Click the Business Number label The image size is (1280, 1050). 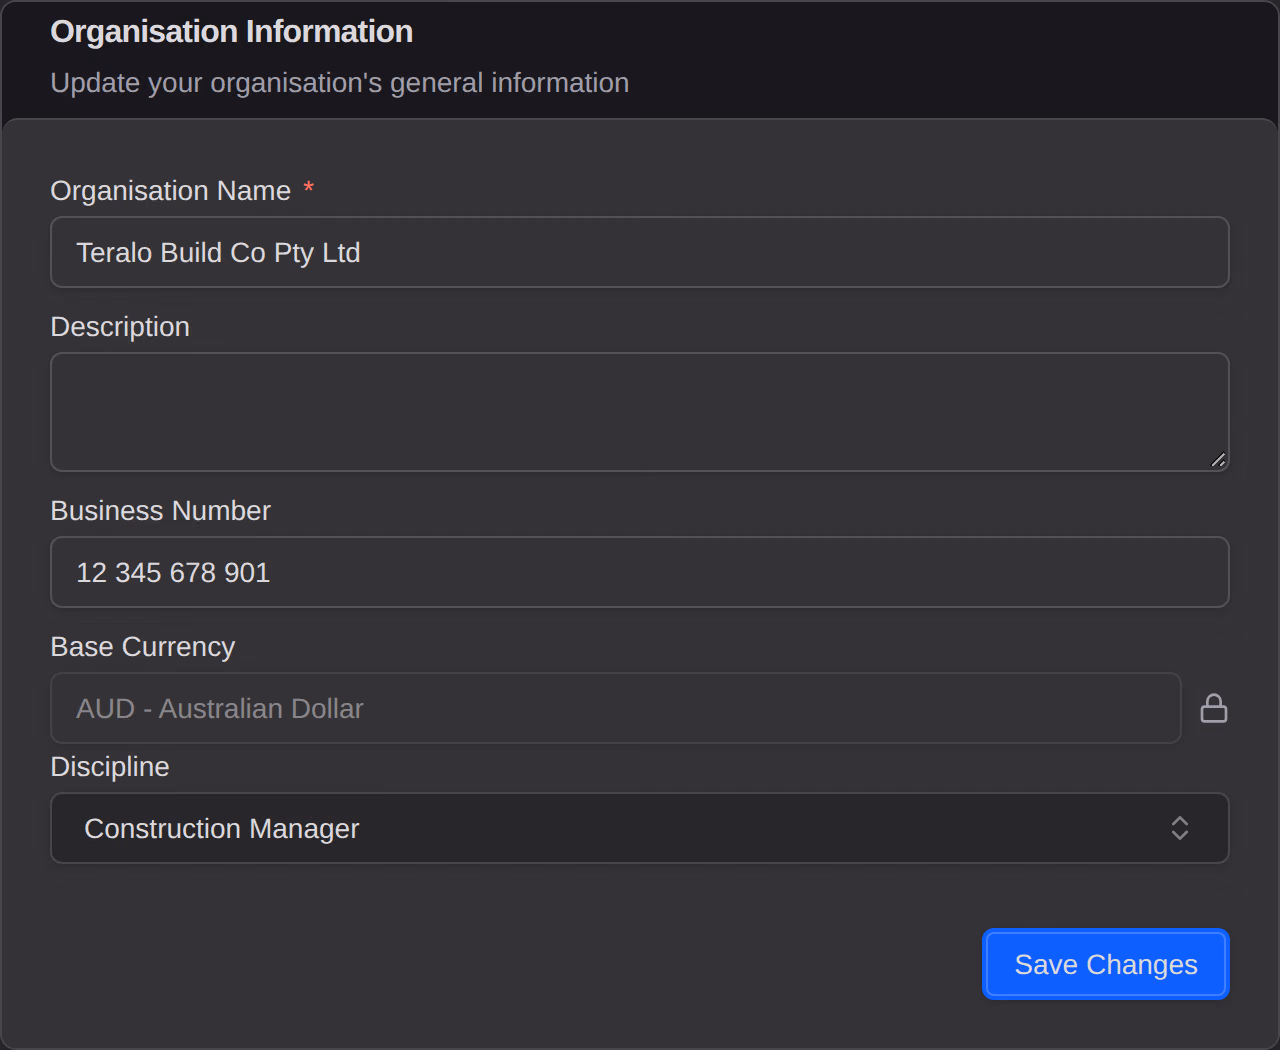[x=161, y=511]
